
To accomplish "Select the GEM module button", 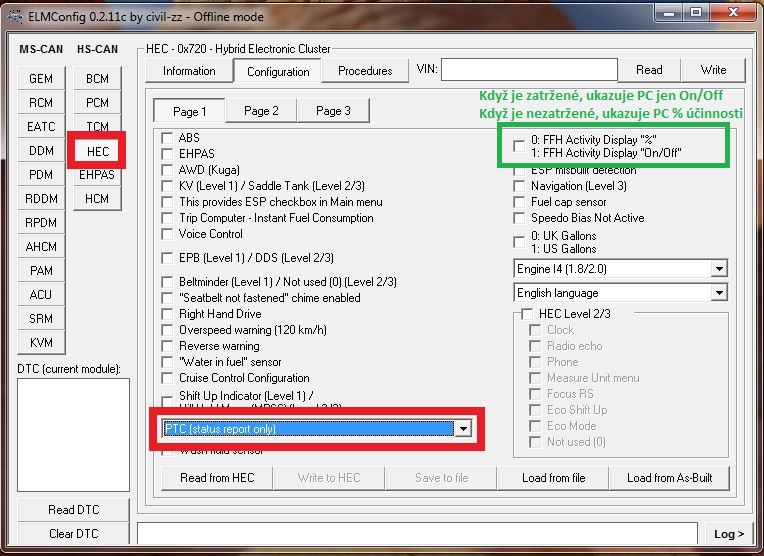I will point(41,79).
